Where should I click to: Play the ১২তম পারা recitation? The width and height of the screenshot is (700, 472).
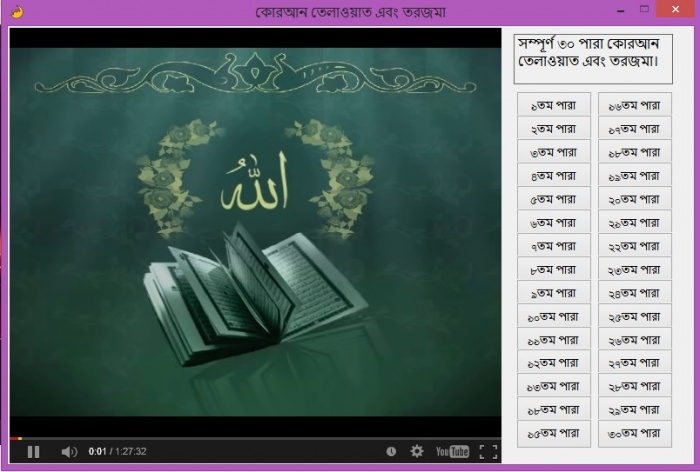pos(554,363)
